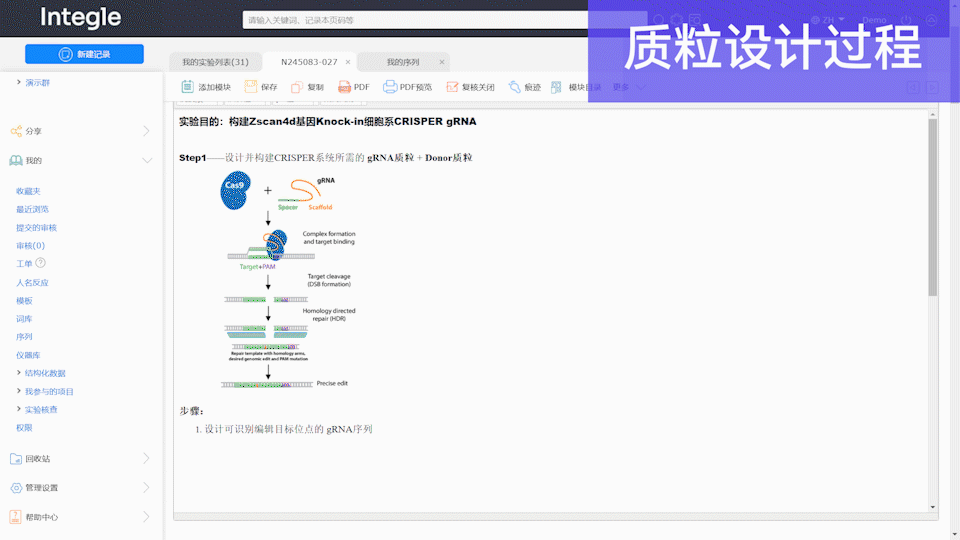Viewport: 960px width, 540px height.
Task: Expand 我参与的项目 tree item
Action: (18, 391)
